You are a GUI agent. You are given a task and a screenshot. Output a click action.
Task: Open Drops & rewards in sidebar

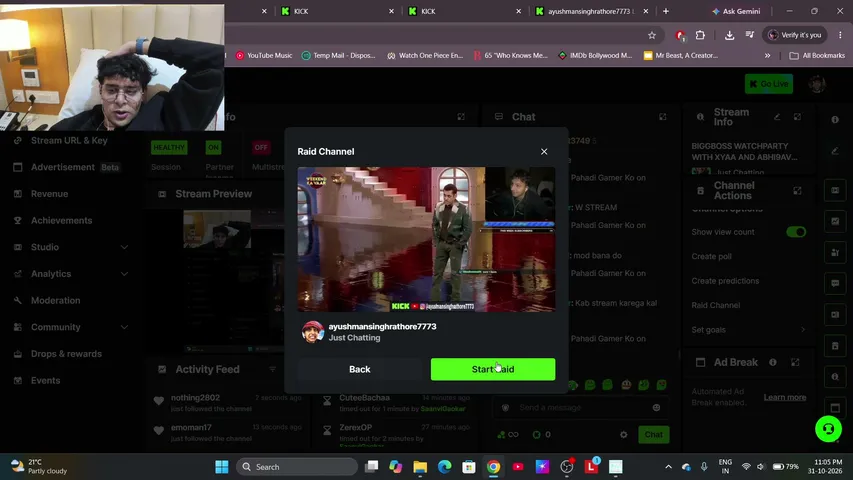tap(66, 354)
